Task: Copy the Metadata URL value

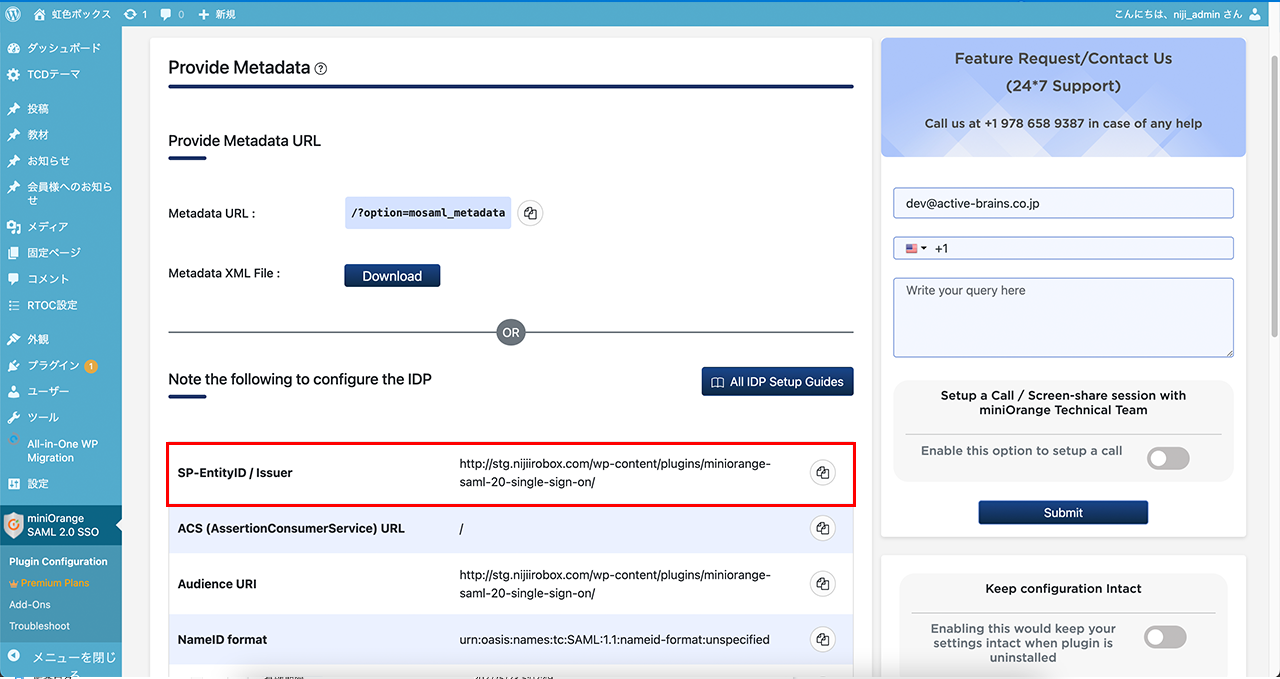Action: (x=531, y=213)
